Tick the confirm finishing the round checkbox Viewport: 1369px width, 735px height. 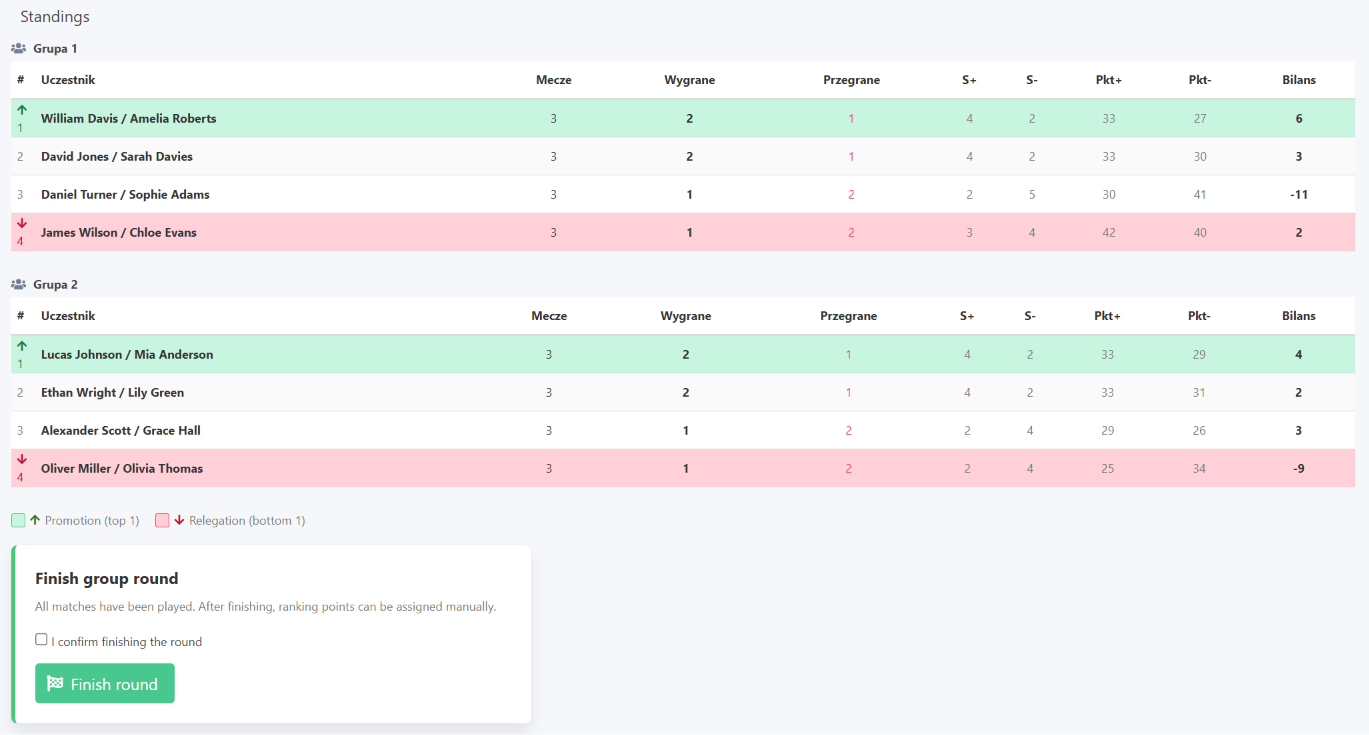41,640
